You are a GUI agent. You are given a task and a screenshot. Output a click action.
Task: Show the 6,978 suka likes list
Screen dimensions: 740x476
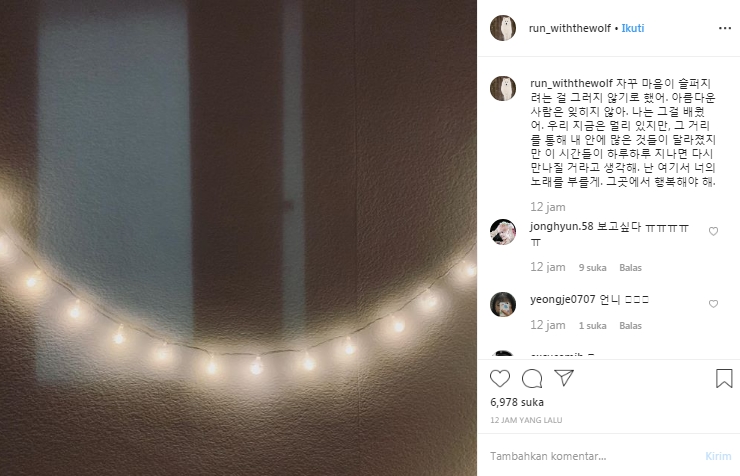pyautogui.click(x=517, y=402)
